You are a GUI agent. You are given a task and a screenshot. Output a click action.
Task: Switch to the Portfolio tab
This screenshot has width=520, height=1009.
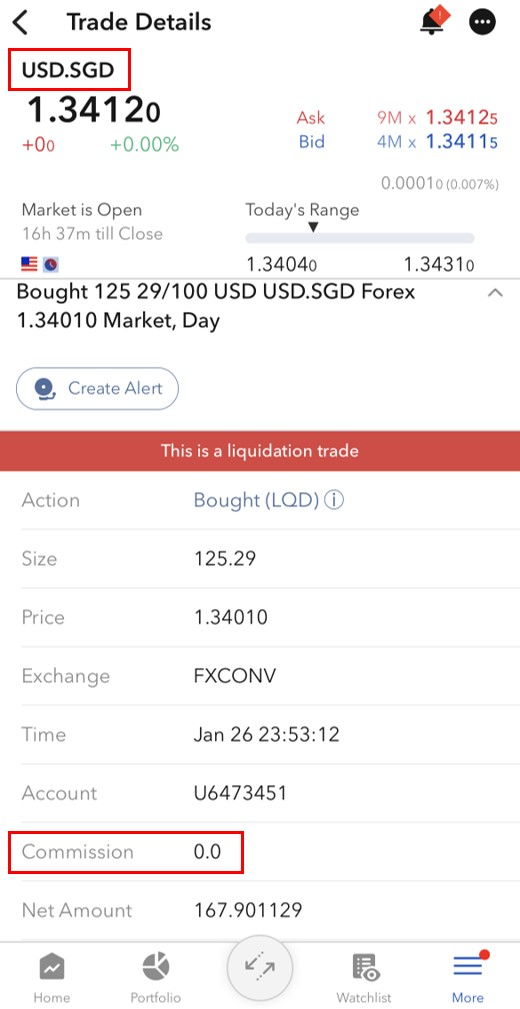pos(155,979)
